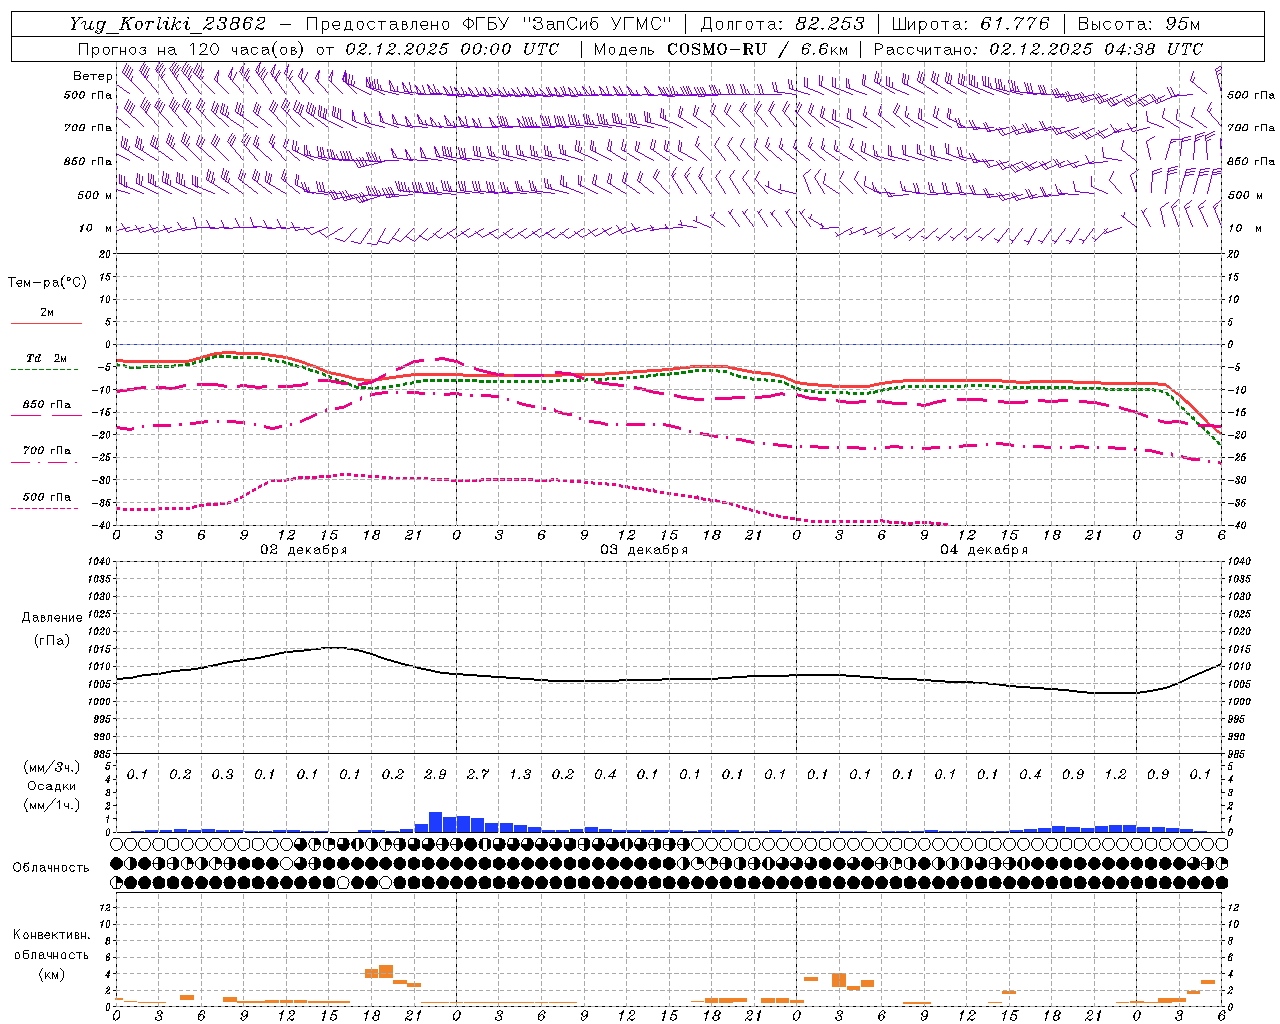Click '700 гПа' in the temperature legend
The height and width of the screenshot is (1024, 1280).
pyautogui.click(x=47, y=450)
